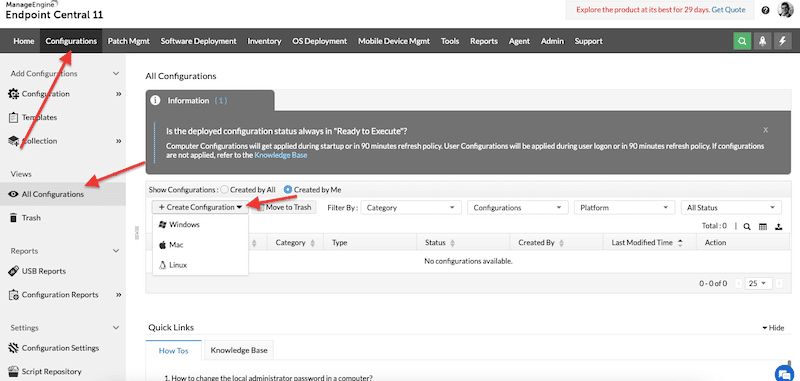This screenshot has height=381, width=800.
Task: Click the lightning bolt quick actions icon
Action: [783, 41]
